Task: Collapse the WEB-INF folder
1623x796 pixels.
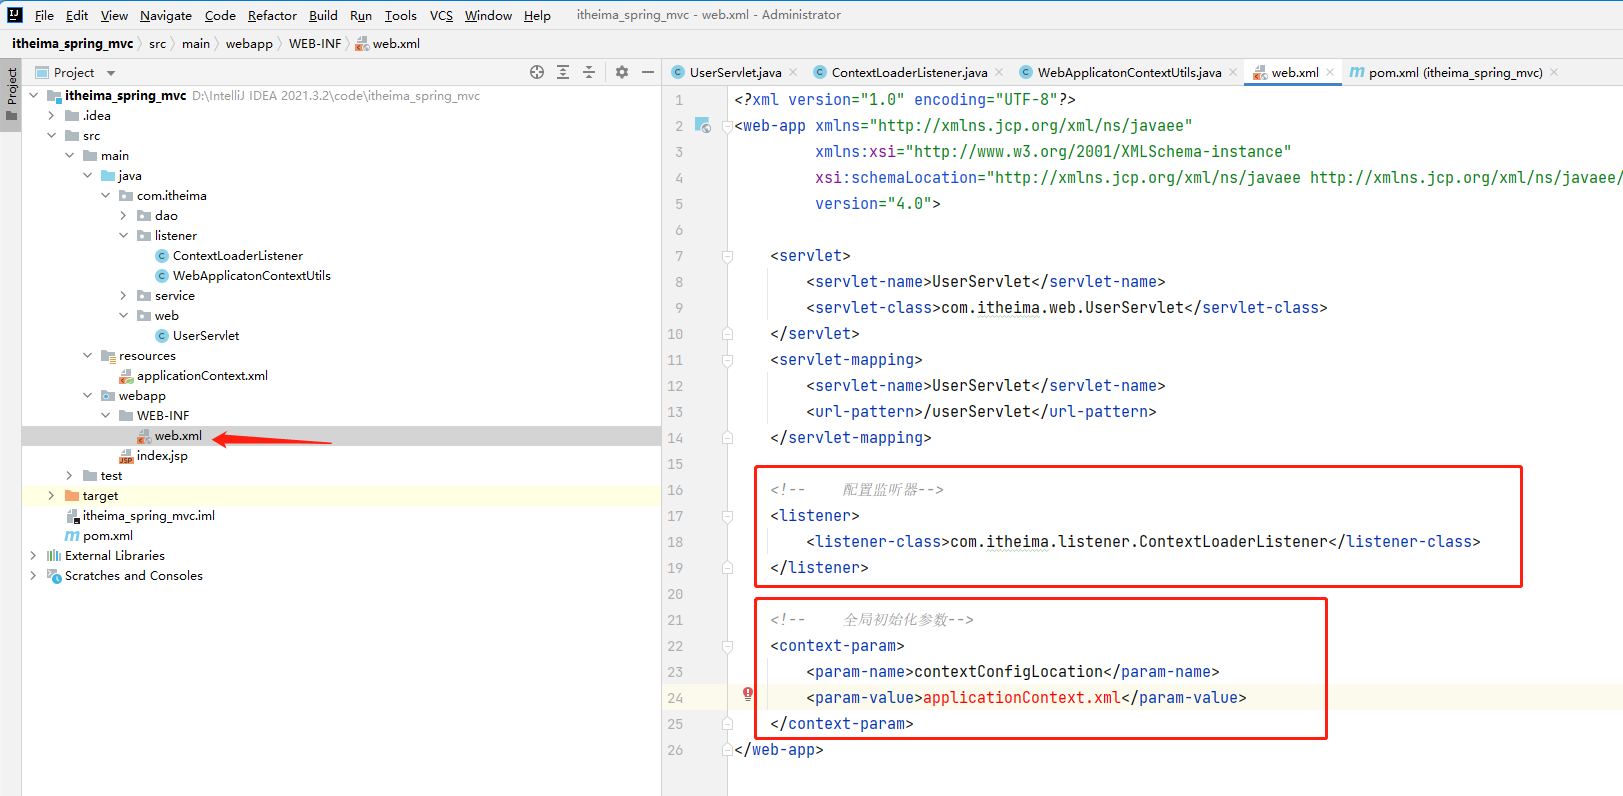Action: tap(106, 416)
